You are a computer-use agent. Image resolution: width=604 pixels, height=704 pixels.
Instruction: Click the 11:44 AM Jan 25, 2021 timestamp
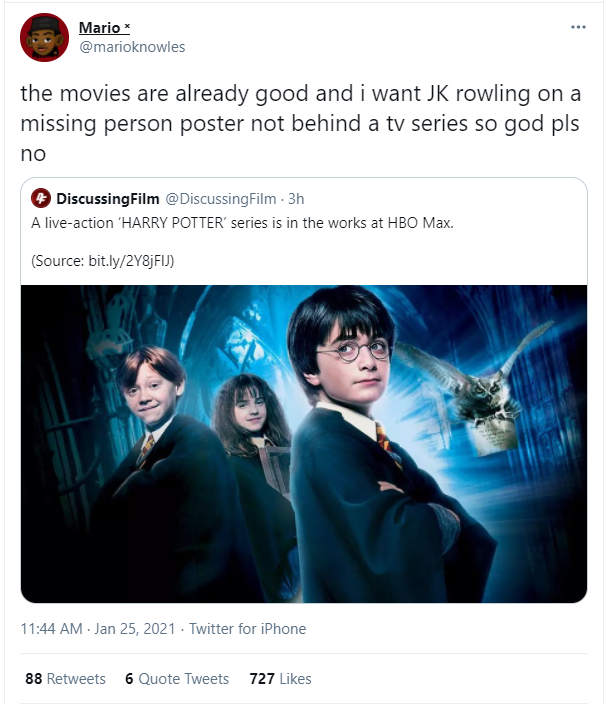(98, 629)
